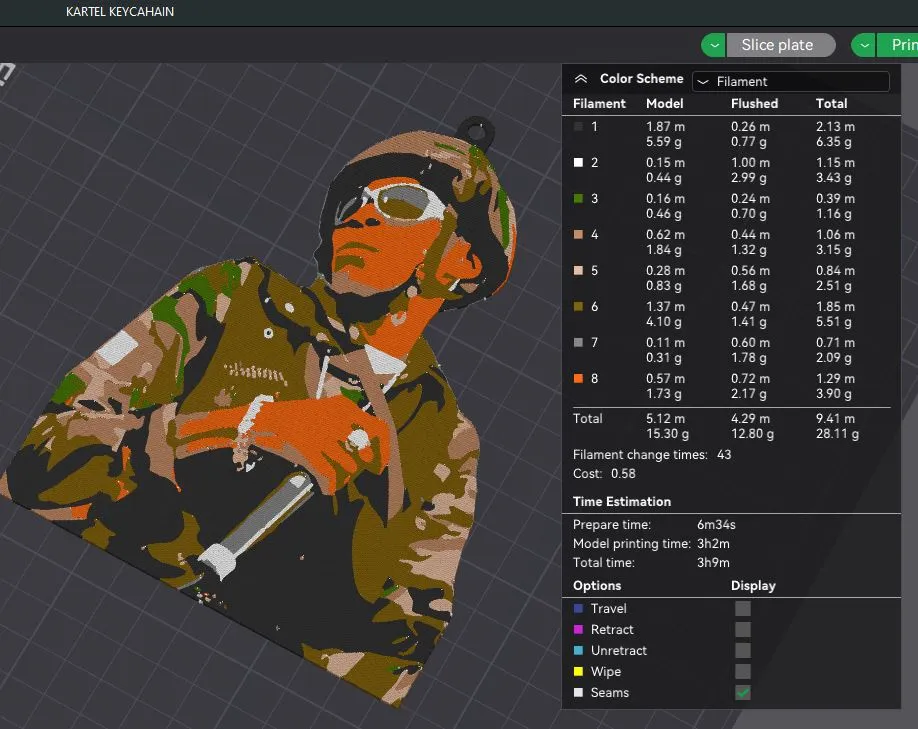918x729 pixels.
Task: Click the Total column header
Action: pyautogui.click(x=831, y=104)
